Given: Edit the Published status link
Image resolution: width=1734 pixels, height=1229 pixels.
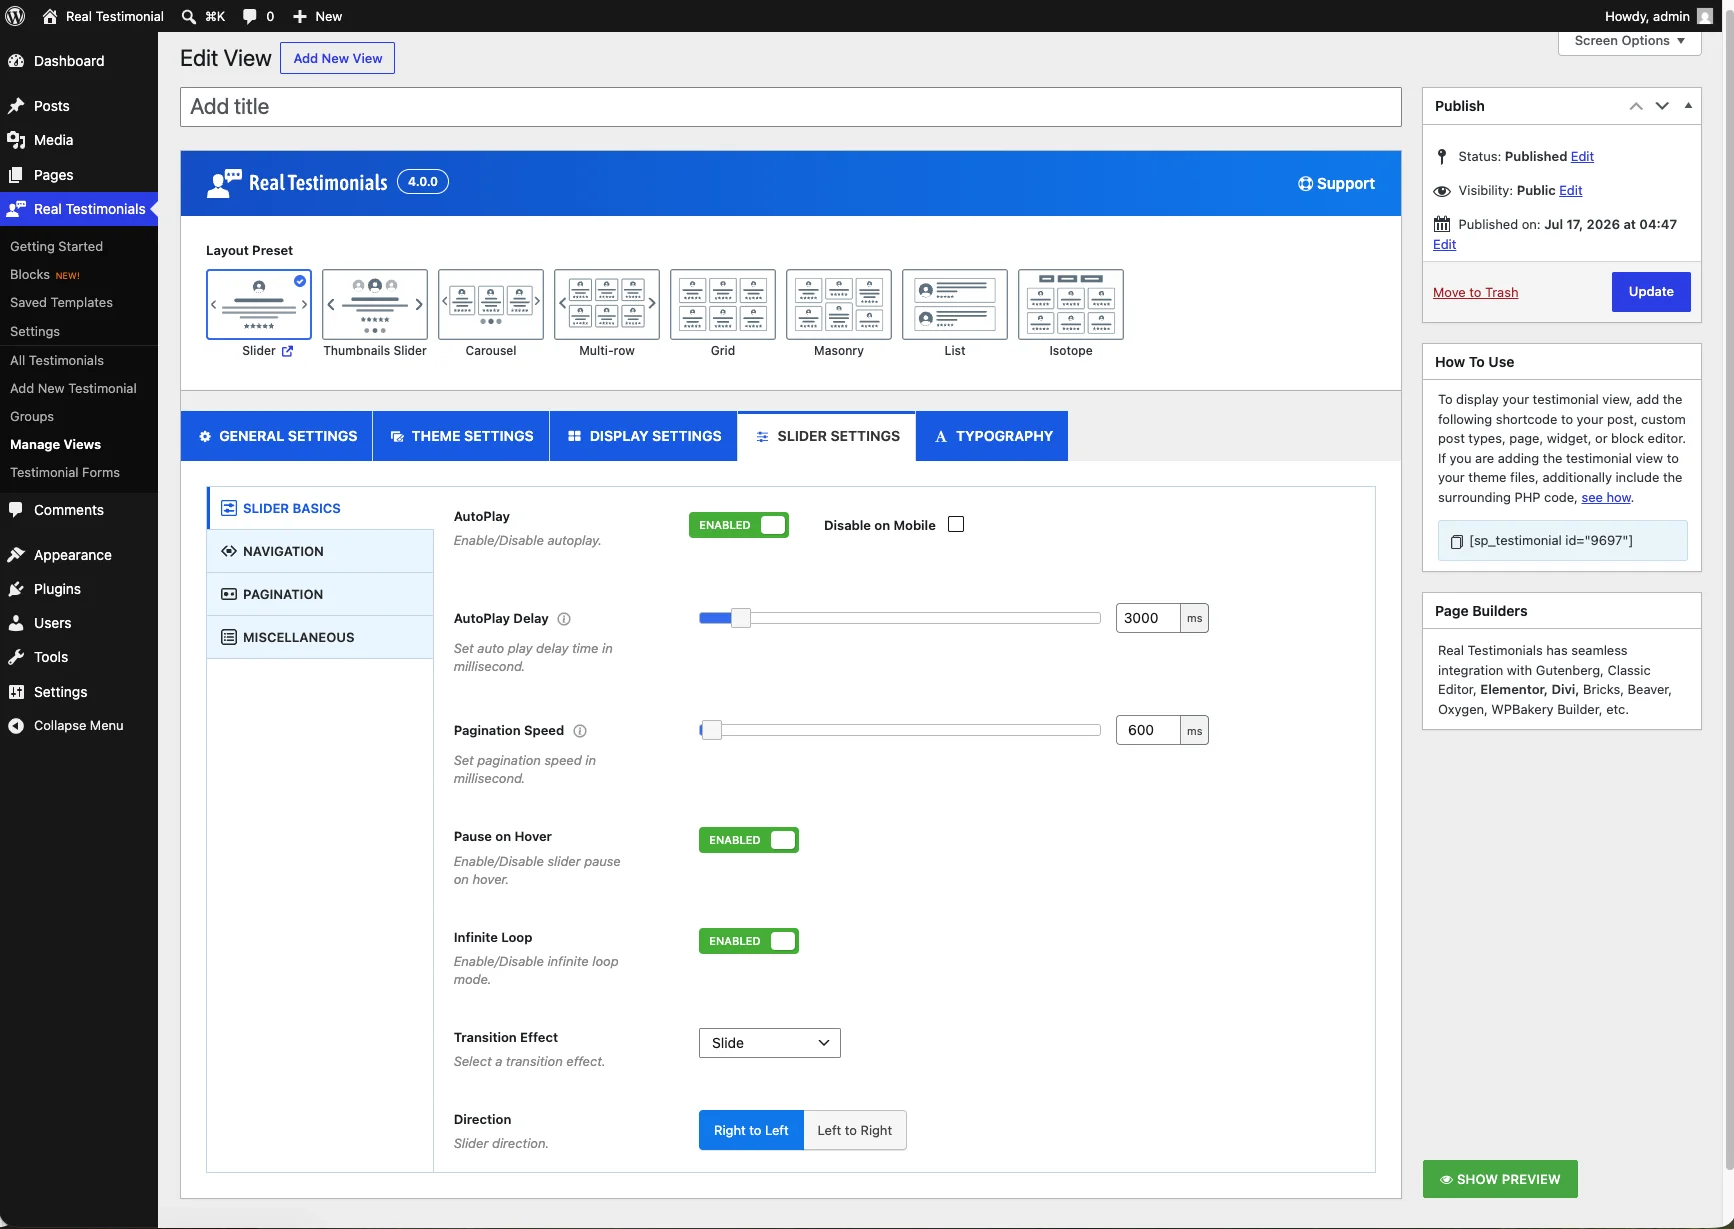Looking at the screenshot, I should 1582,157.
